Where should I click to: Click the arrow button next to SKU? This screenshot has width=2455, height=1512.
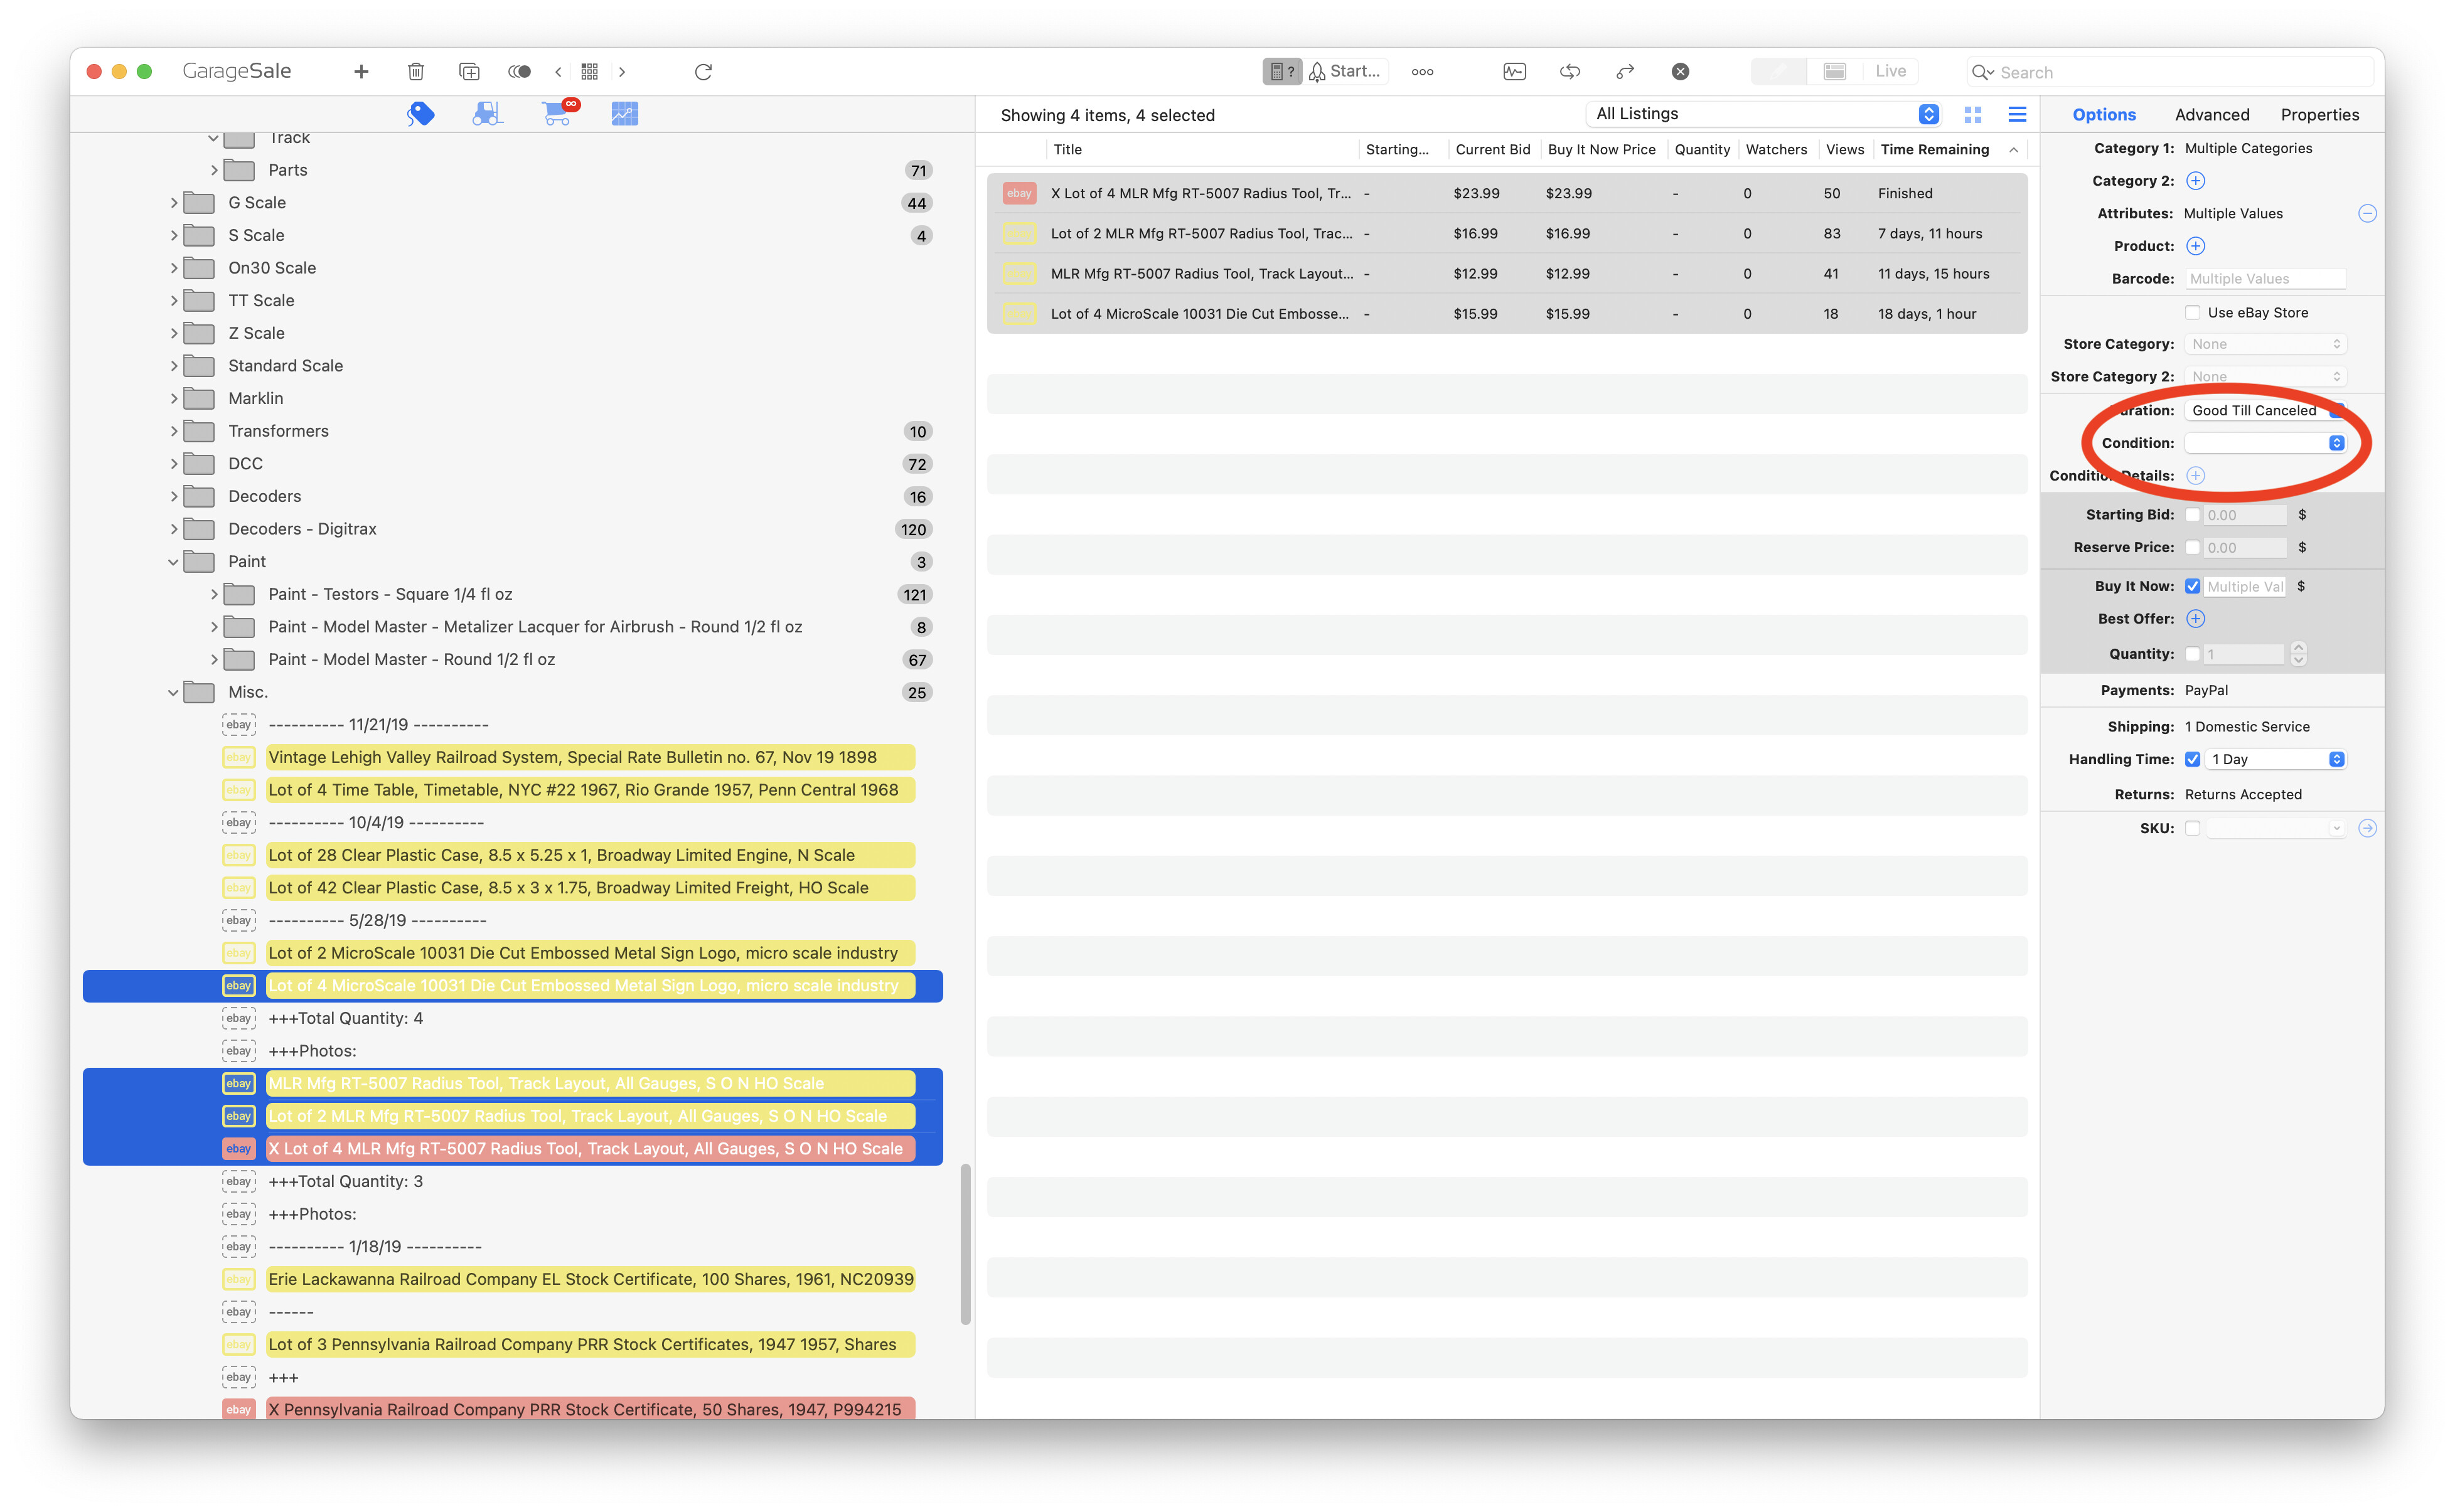tap(2366, 828)
